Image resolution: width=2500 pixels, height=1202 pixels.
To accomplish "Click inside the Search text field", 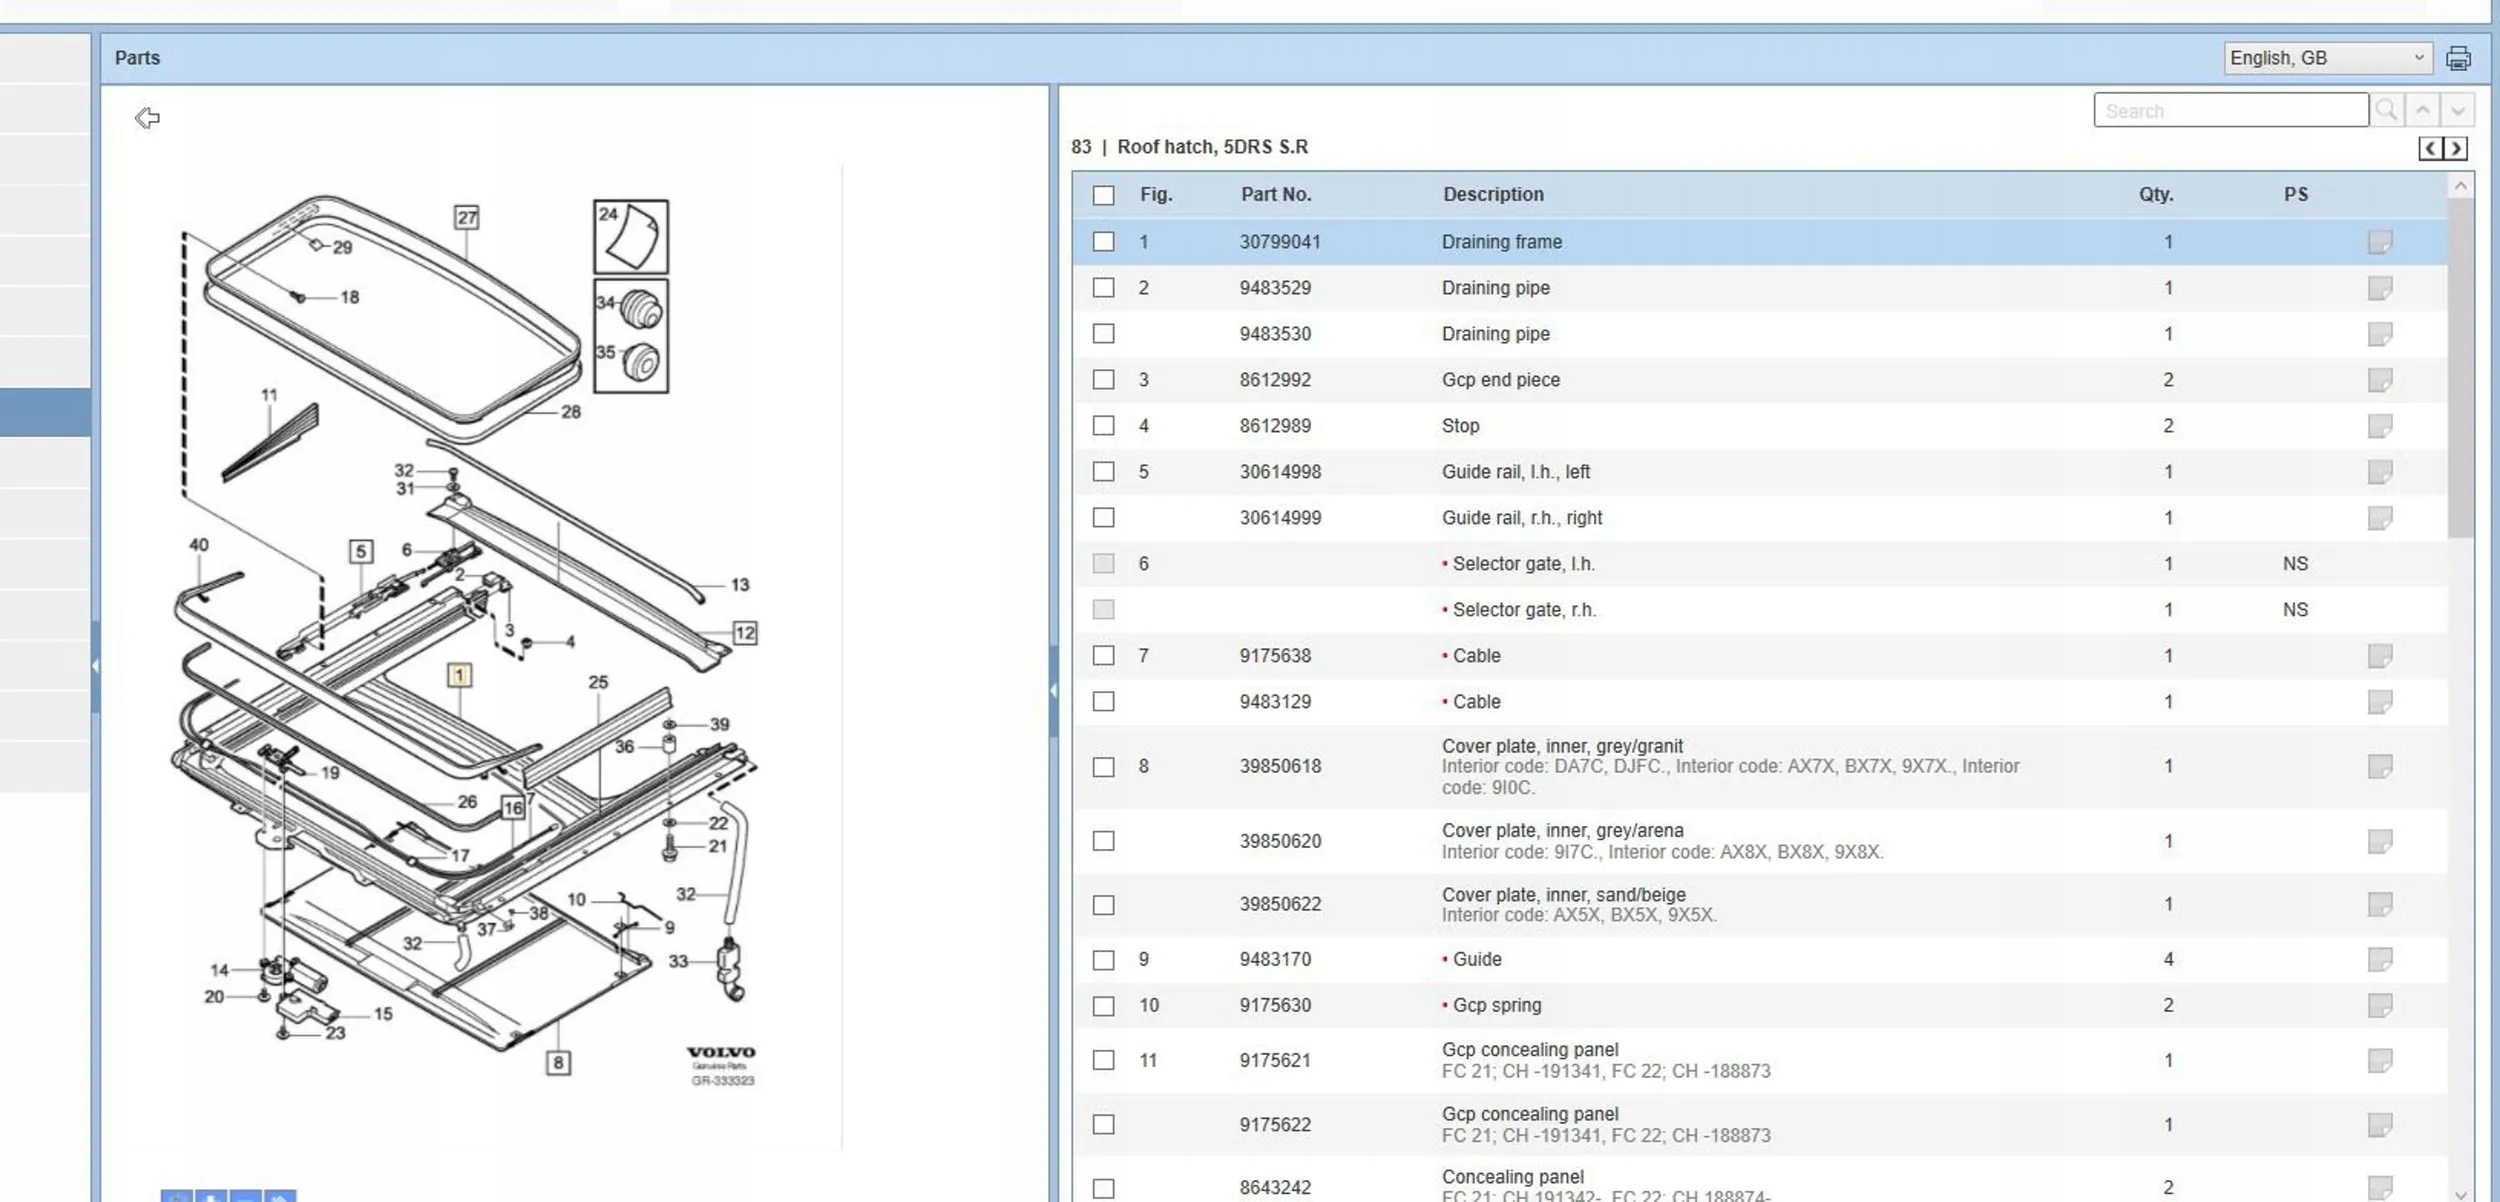I will (2229, 110).
